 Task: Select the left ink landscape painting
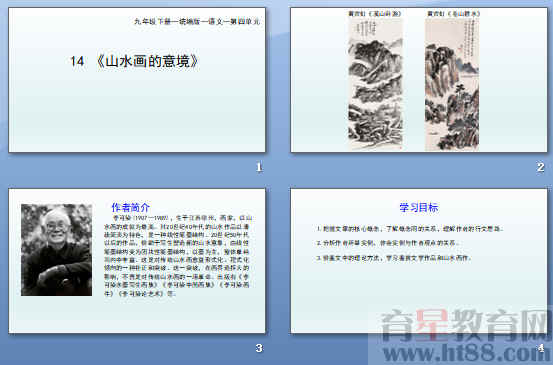pos(375,84)
